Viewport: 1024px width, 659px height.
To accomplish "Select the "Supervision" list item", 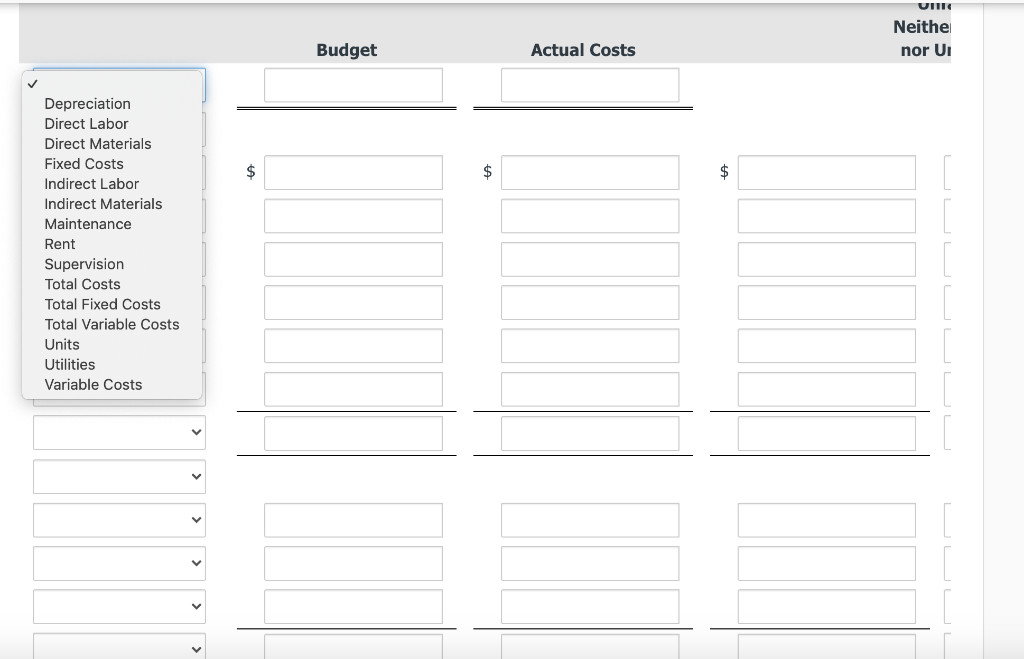I will tap(84, 263).
